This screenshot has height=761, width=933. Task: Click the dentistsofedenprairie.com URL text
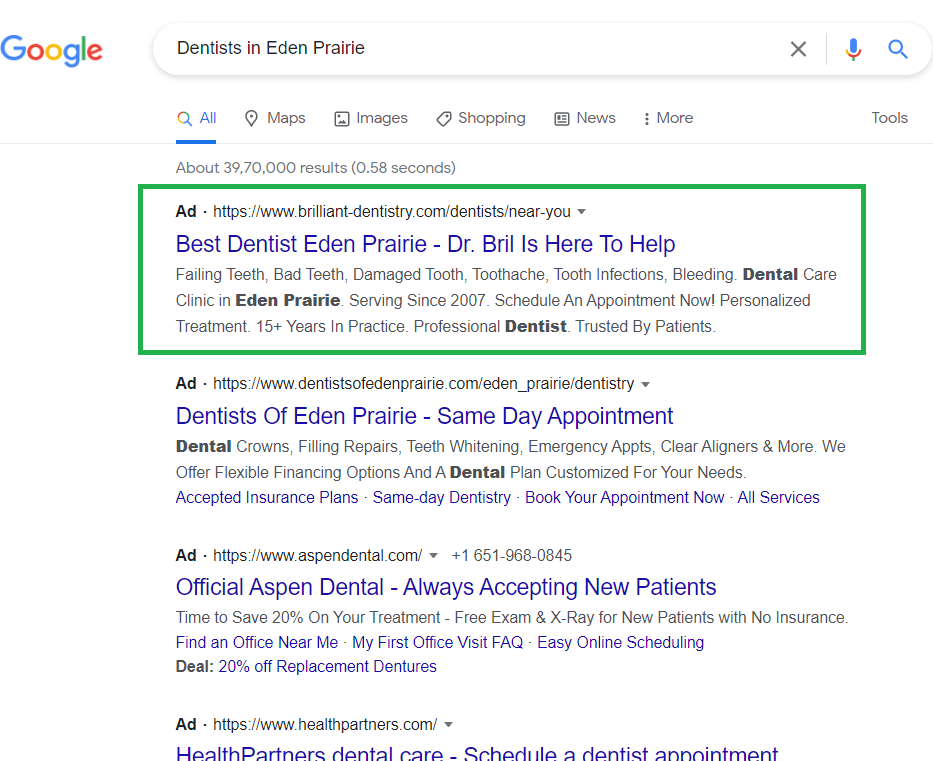click(424, 383)
